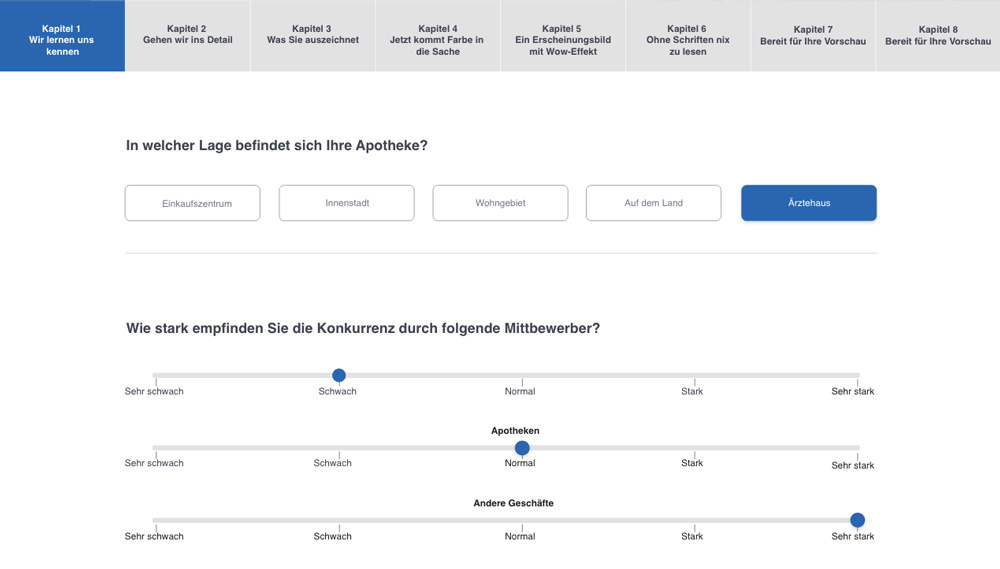The width and height of the screenshot is (1000, 569).
Task: Select the Innenstadt location option
Action: (346, 203)
